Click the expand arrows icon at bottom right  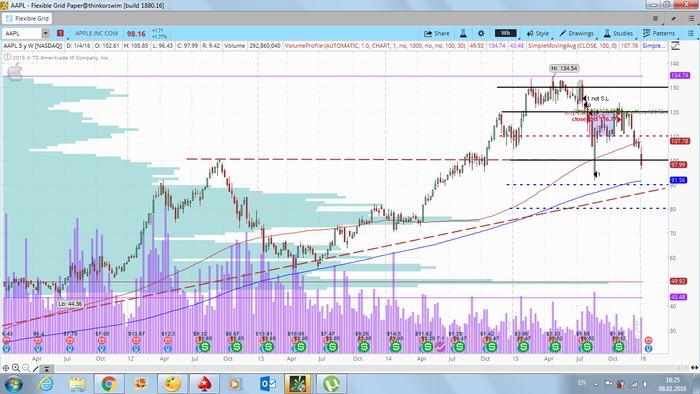coord(694,368)
